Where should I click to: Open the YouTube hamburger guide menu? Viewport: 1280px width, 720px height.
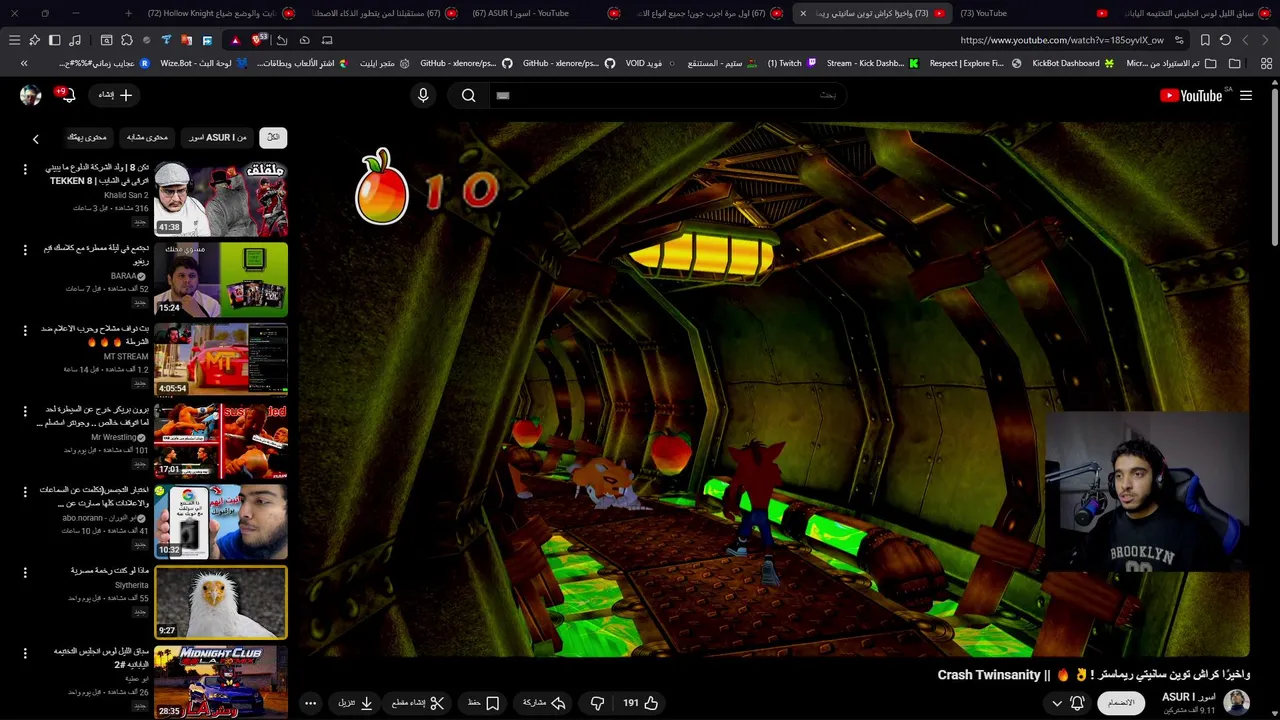click(1246, 95)
